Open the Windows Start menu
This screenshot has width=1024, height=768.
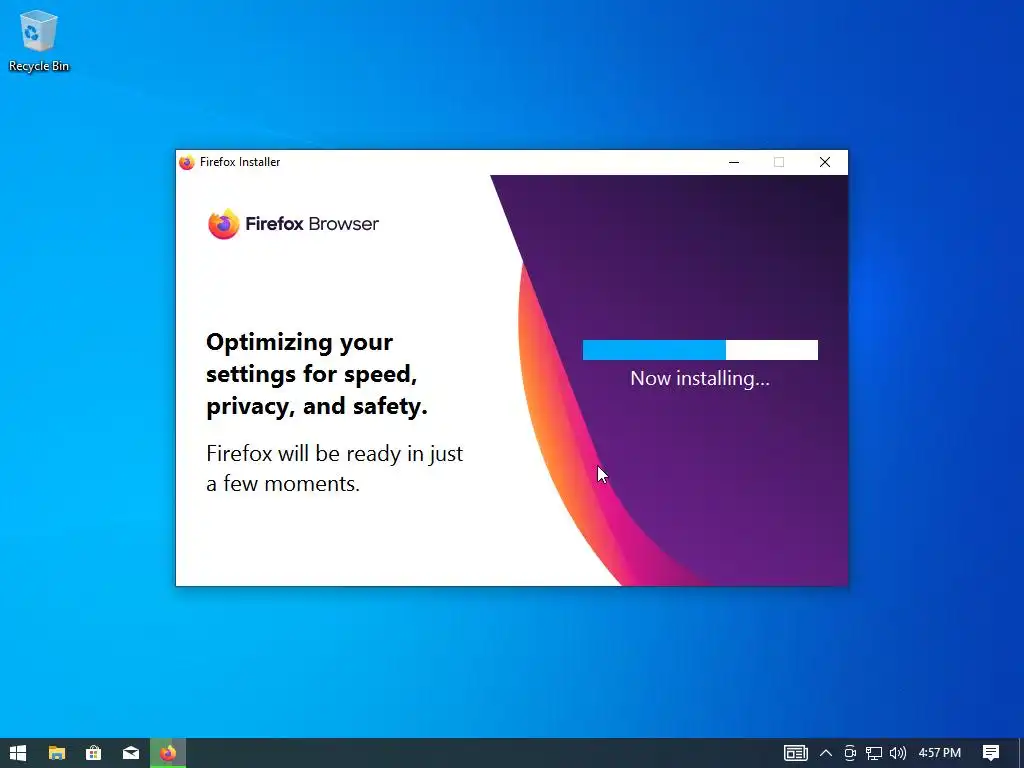[x=18, y=753]
